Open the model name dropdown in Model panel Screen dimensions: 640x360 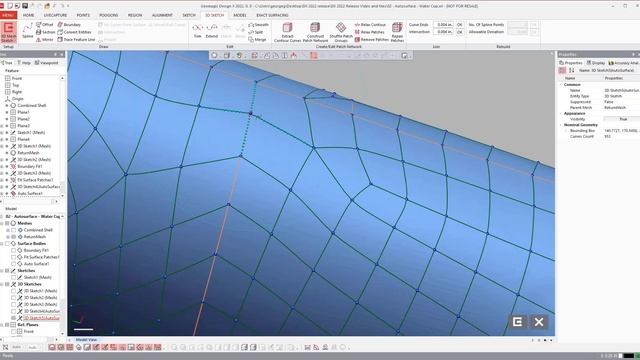62,216
